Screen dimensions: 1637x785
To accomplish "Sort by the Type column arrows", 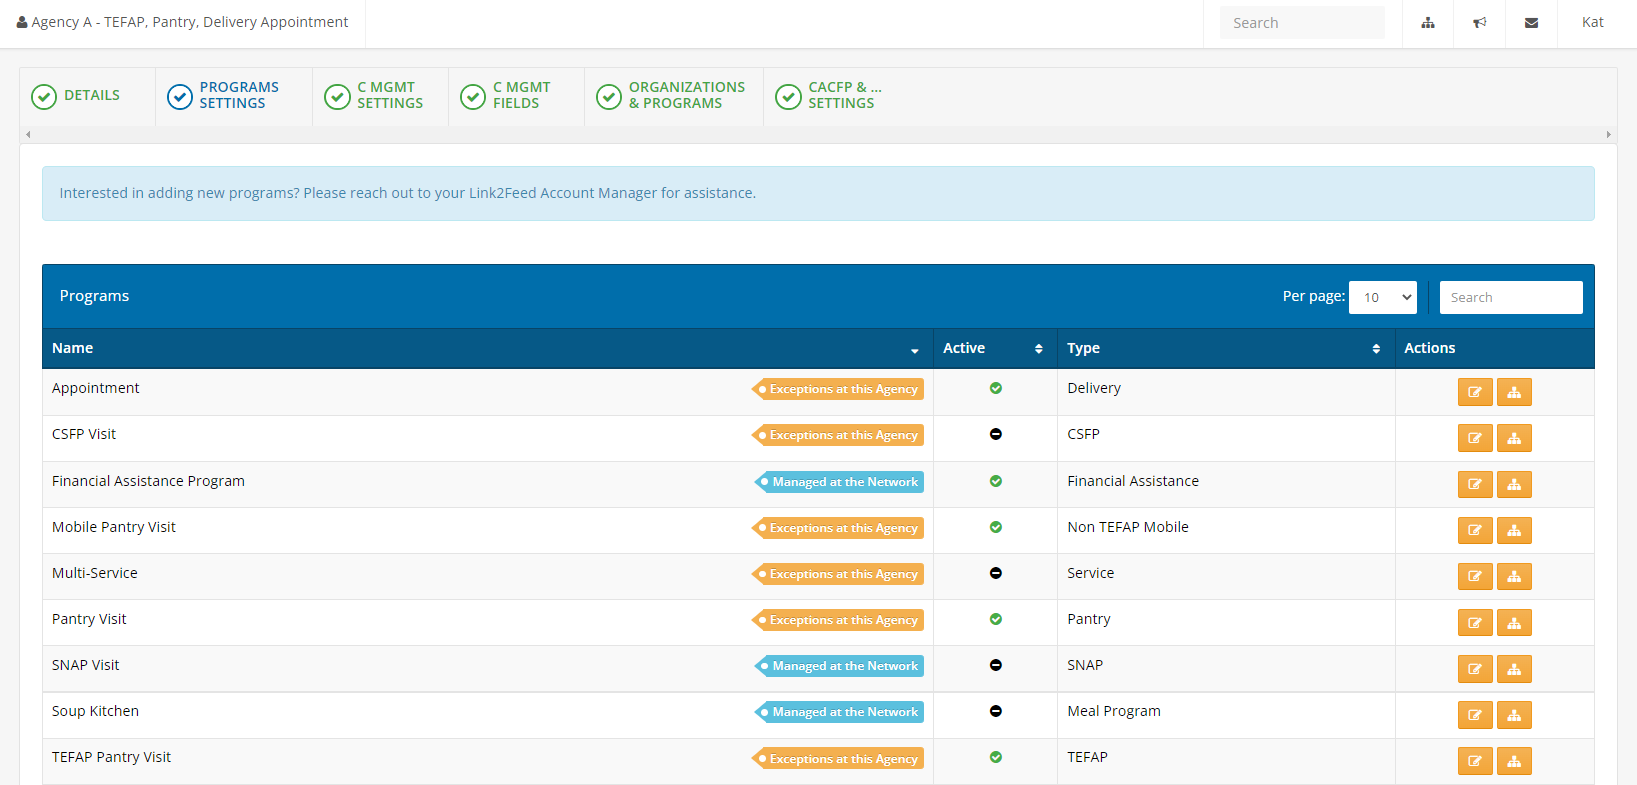I will coord(1376,349).
